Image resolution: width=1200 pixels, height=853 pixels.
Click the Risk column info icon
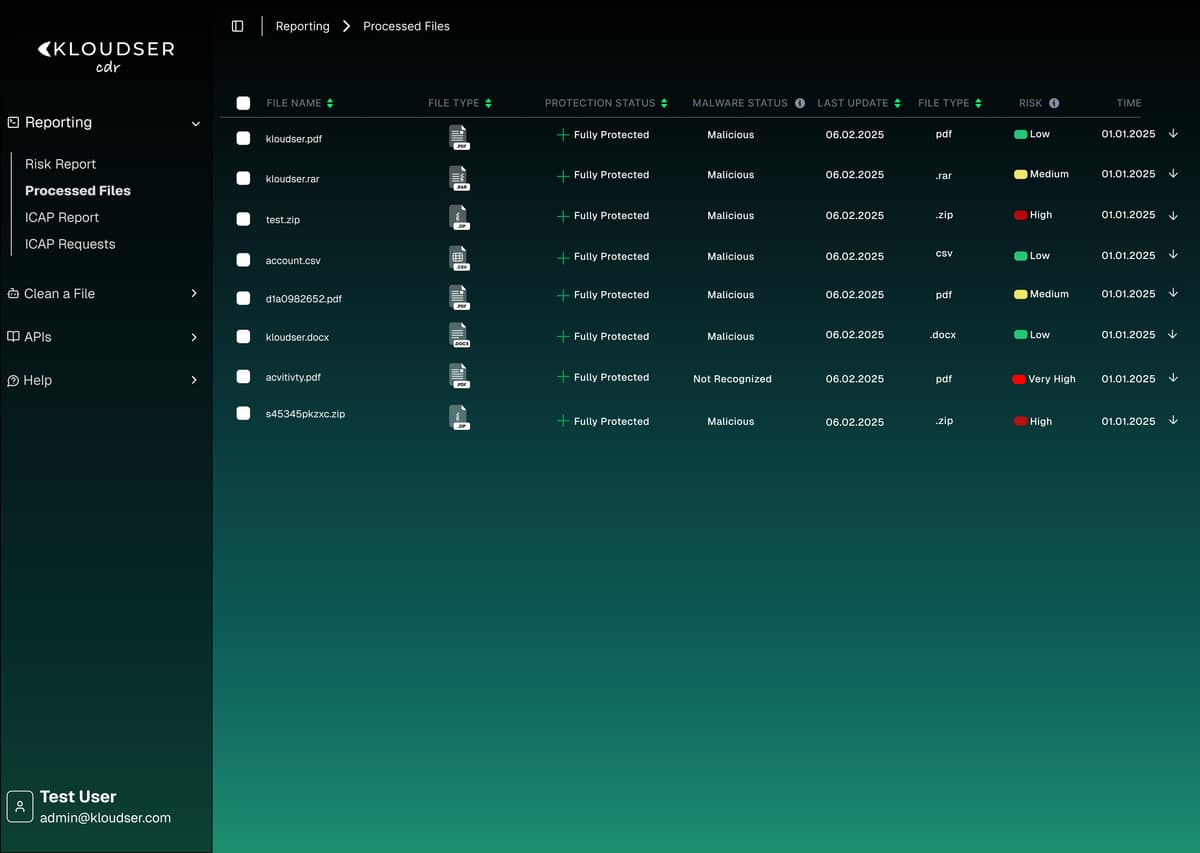click(x=1054, y=103)
